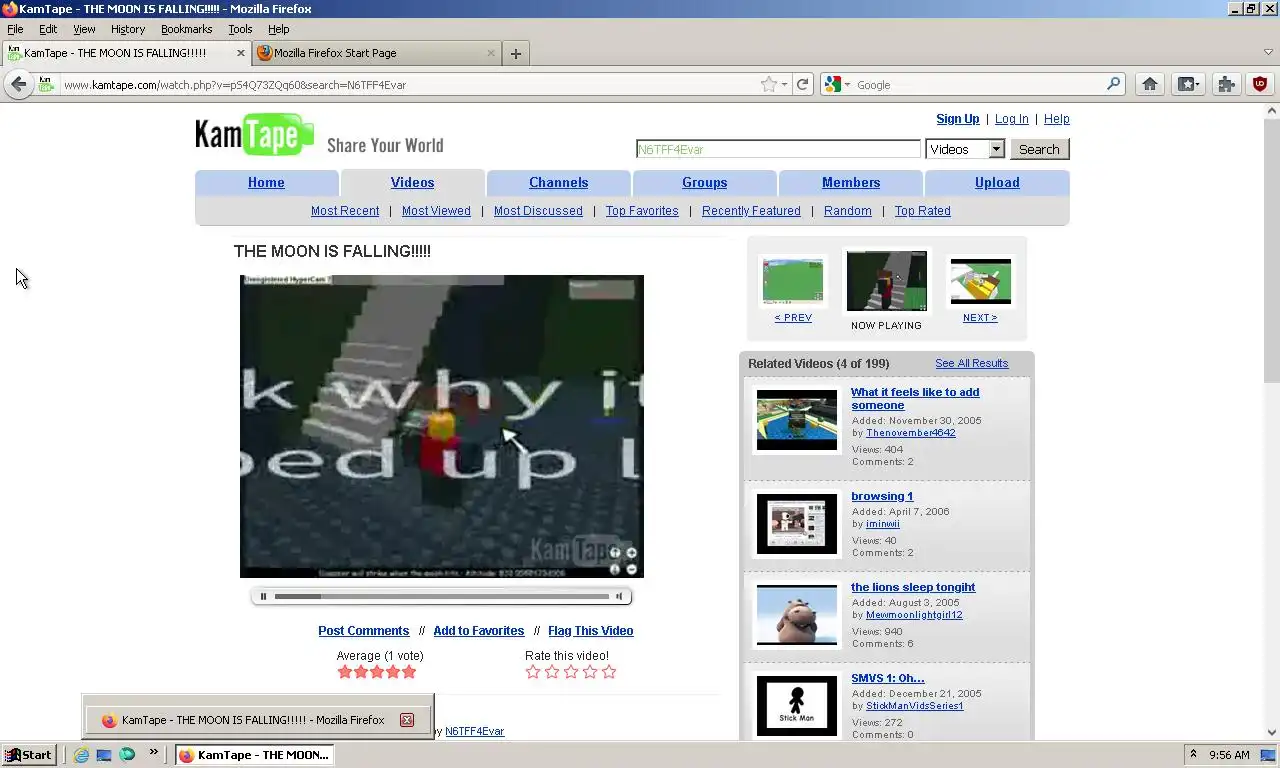Open the File menu
Image resolution: width=1280 pixels, height=768 pixels.
point(15,29)
